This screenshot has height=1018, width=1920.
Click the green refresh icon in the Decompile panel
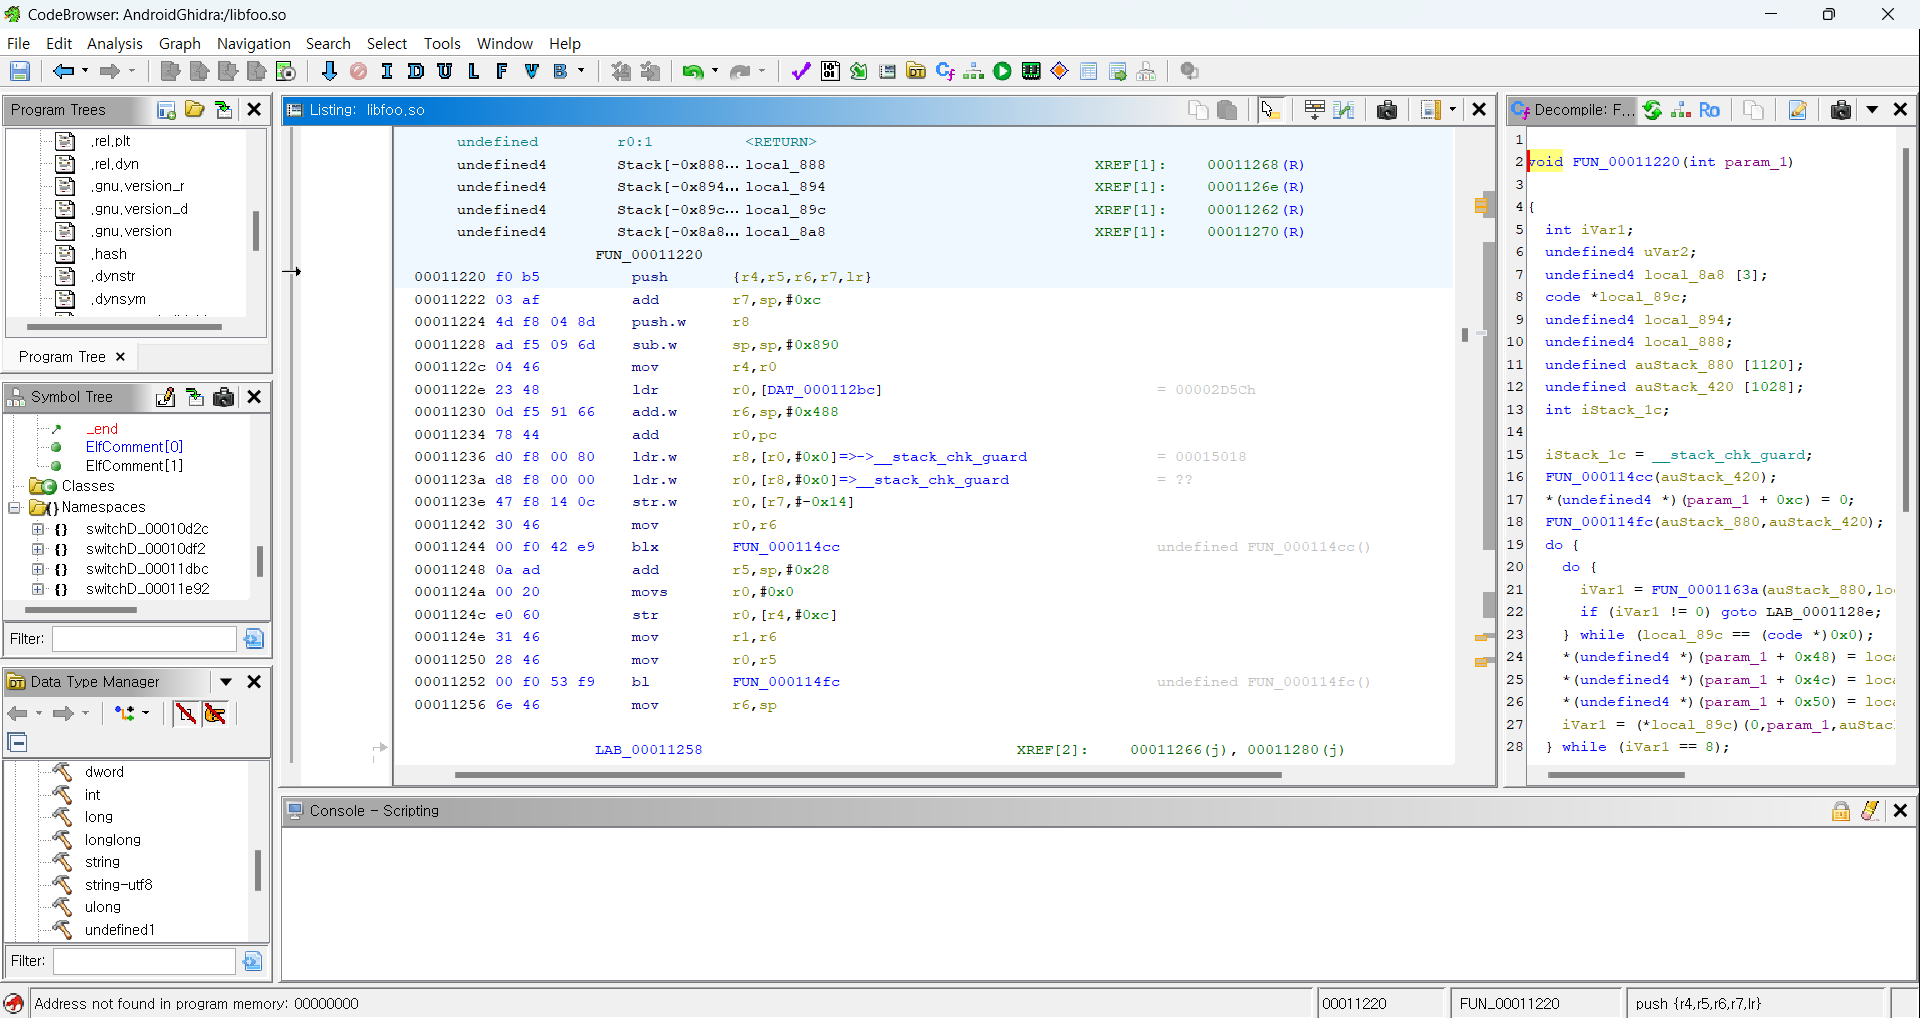point(1653,110)
